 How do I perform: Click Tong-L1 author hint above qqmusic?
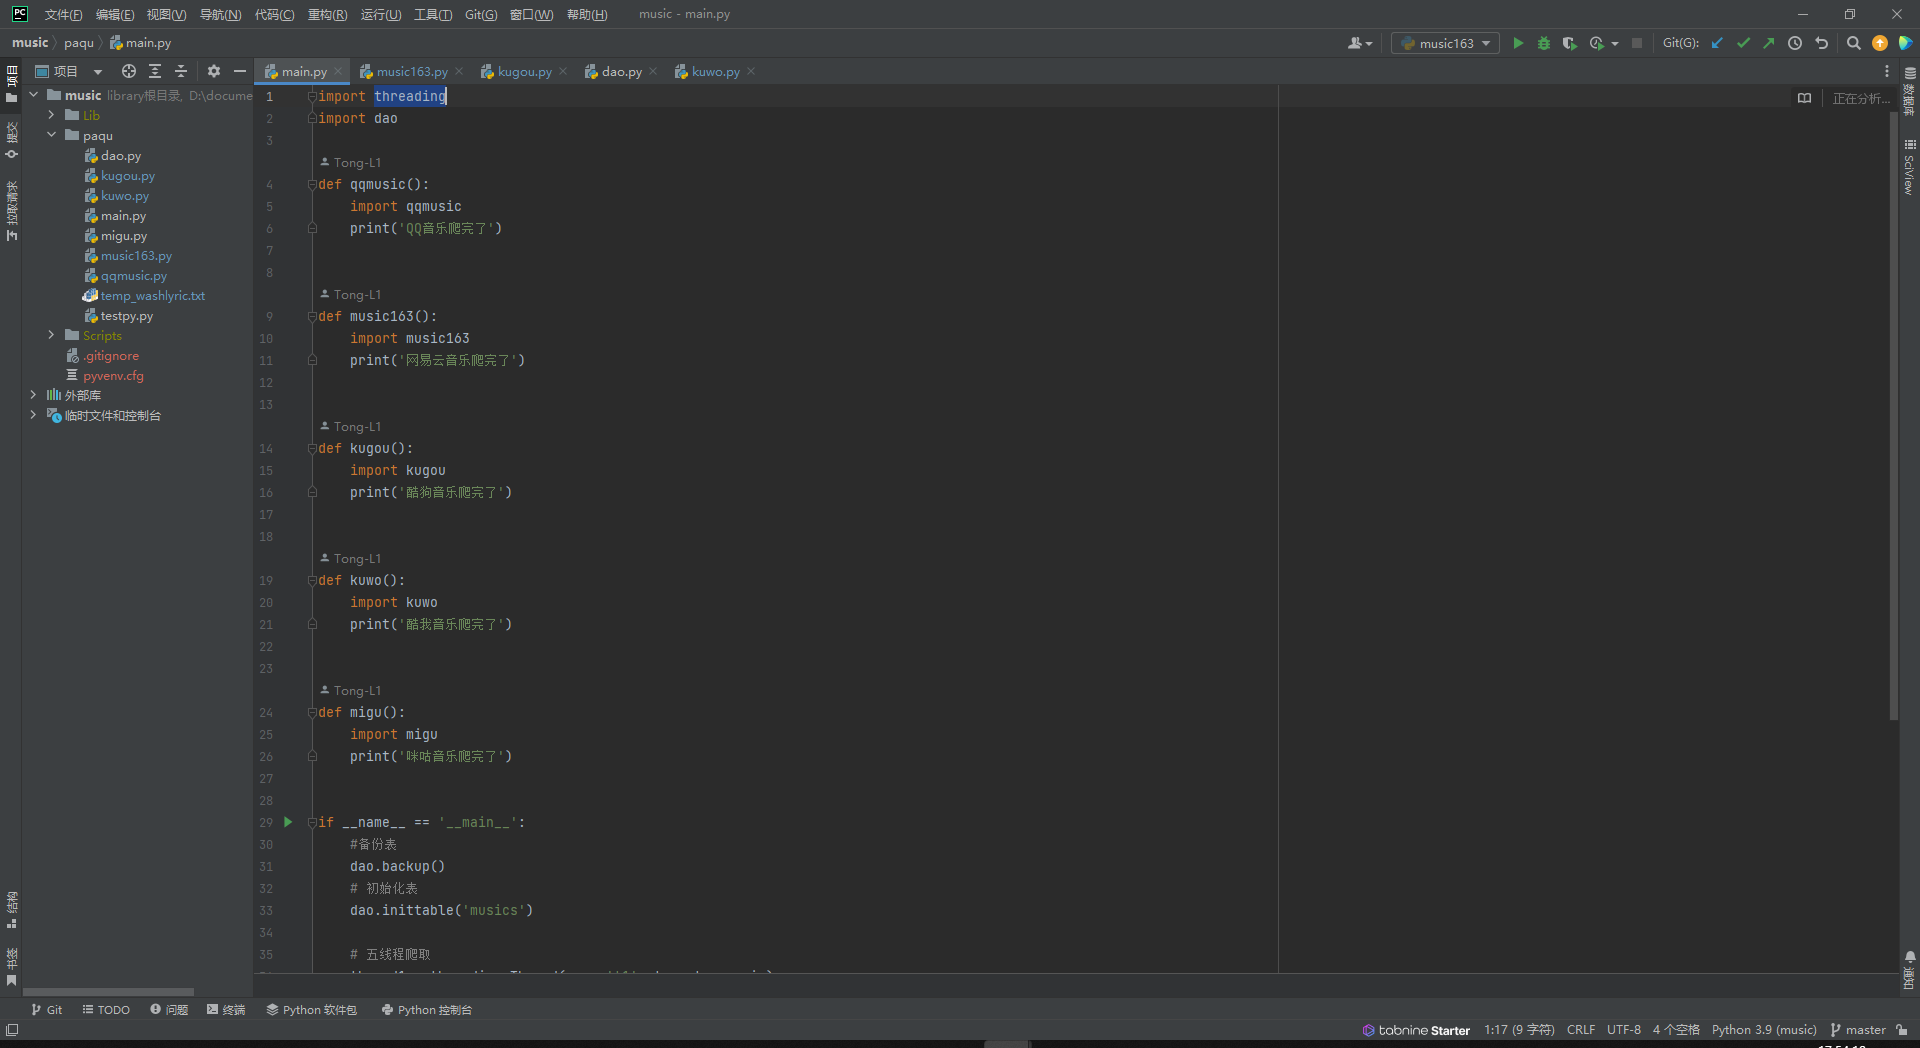(351, 162)
